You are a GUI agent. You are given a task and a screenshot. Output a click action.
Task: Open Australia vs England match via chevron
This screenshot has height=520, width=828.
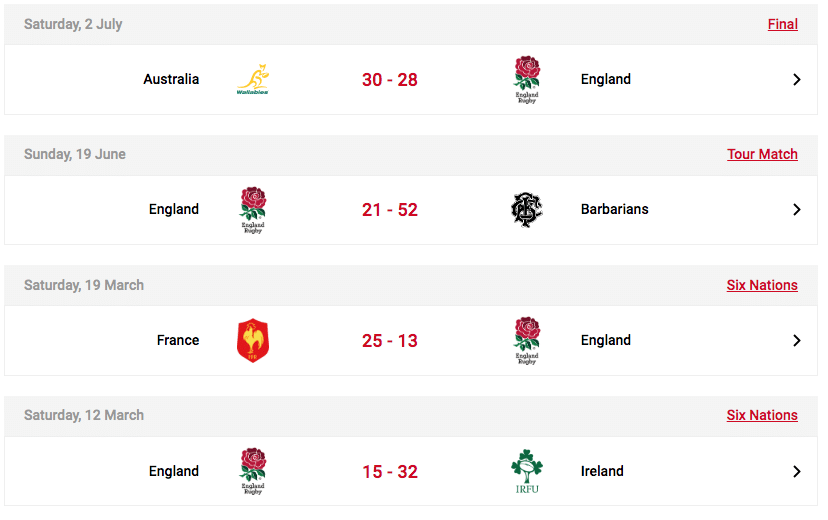tap(797, 79)
